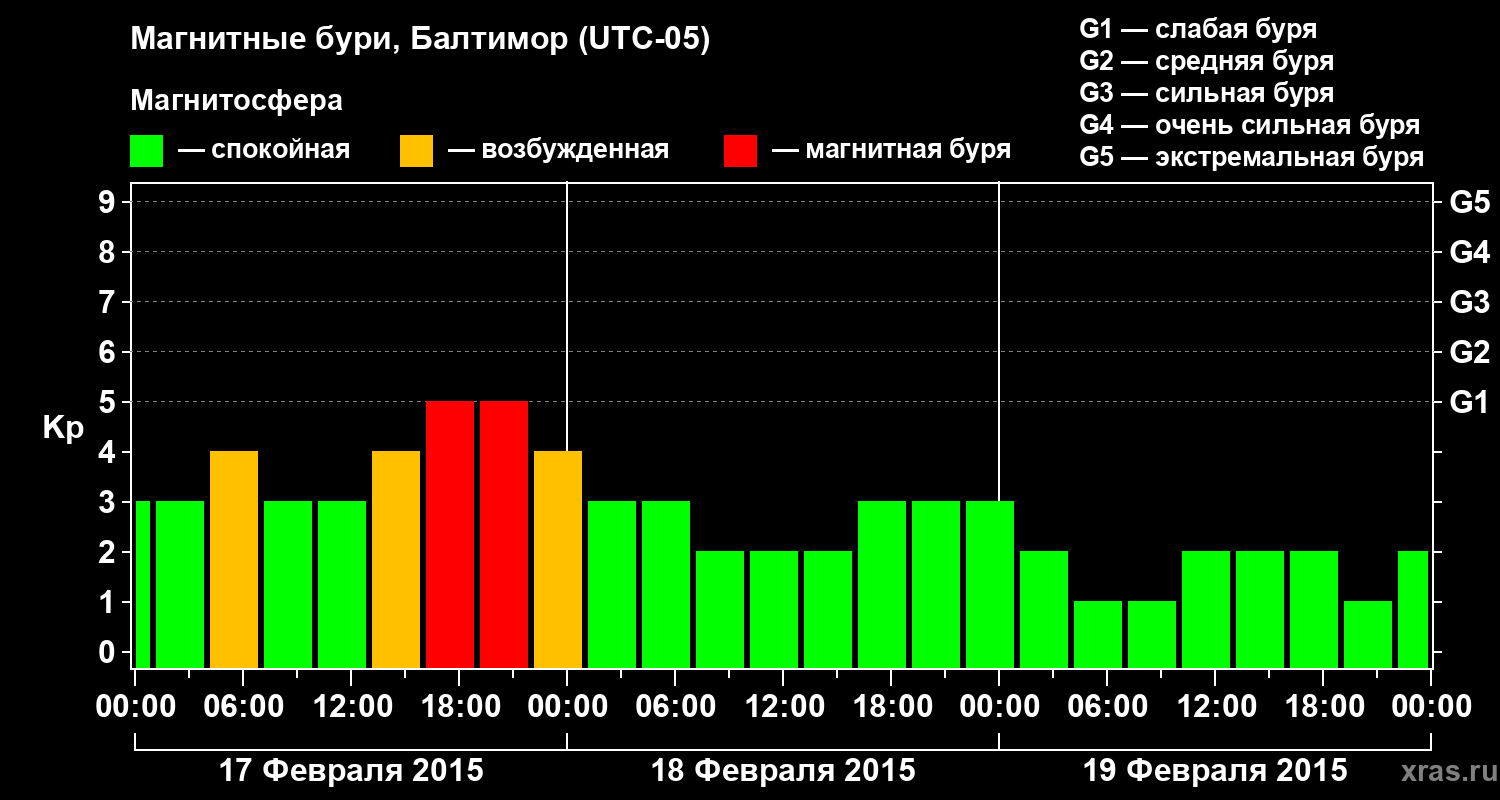Click the right-axis G1 storm level label
1500x800 pixels.
pos(1469,402)
